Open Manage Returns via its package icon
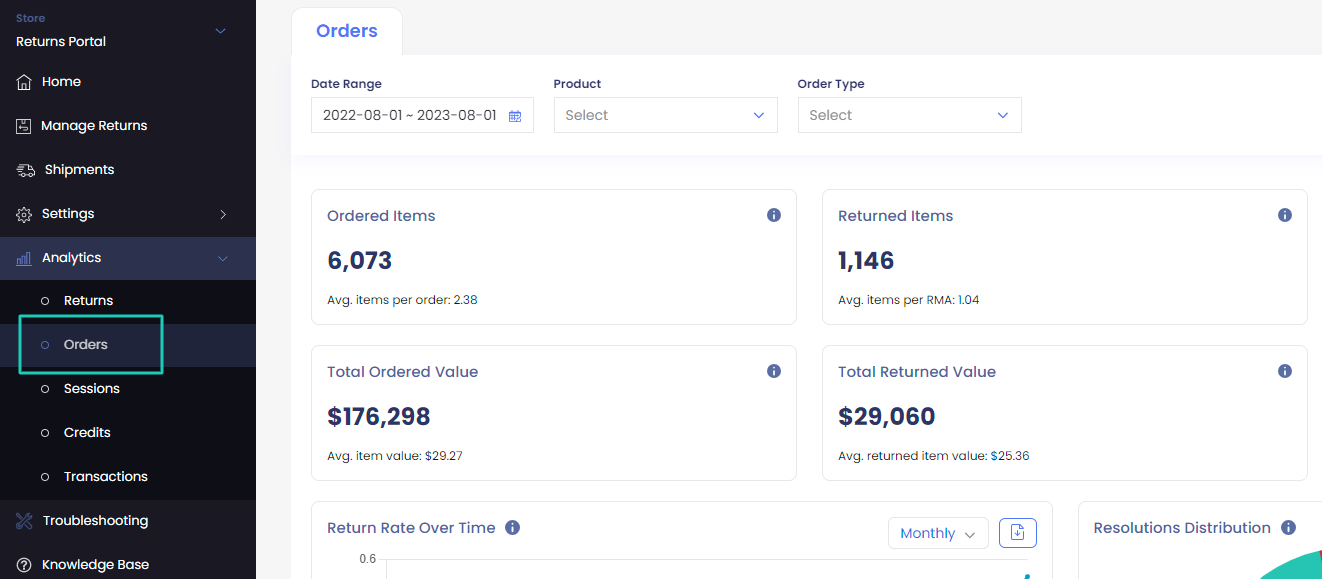 tap(23, 125)
